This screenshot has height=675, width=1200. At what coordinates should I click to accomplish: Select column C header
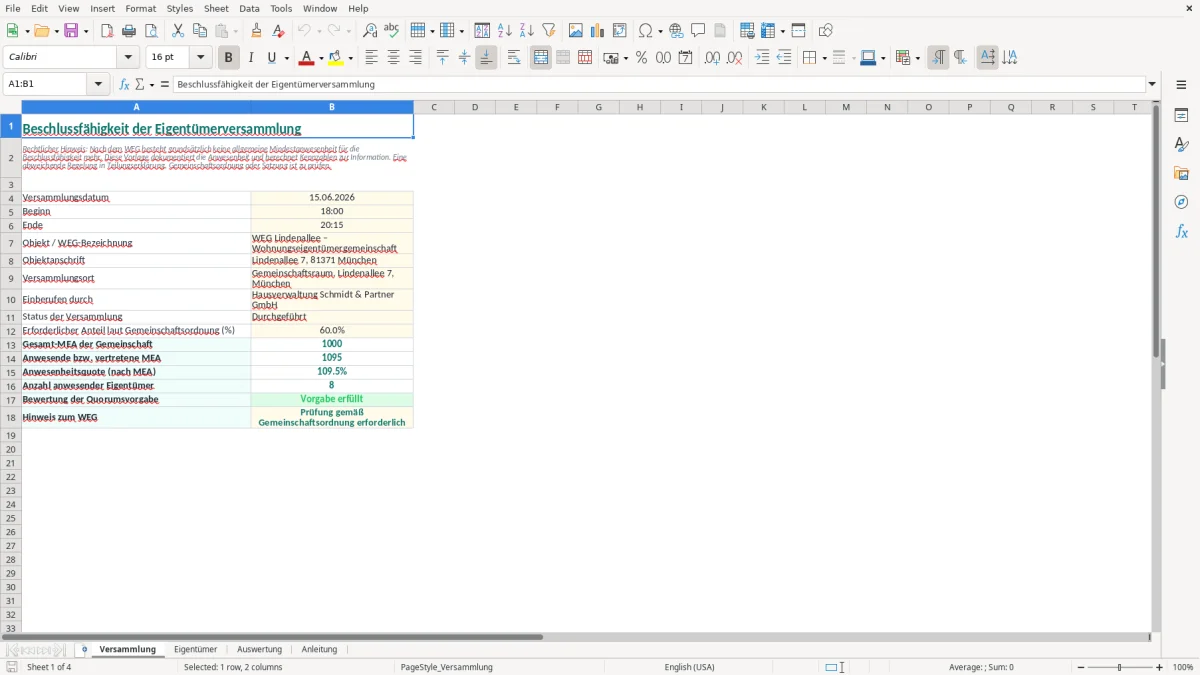(434, 107)
